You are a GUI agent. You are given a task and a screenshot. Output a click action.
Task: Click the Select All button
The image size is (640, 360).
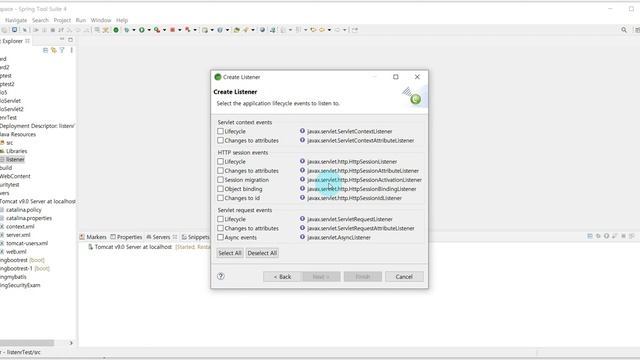230,253
